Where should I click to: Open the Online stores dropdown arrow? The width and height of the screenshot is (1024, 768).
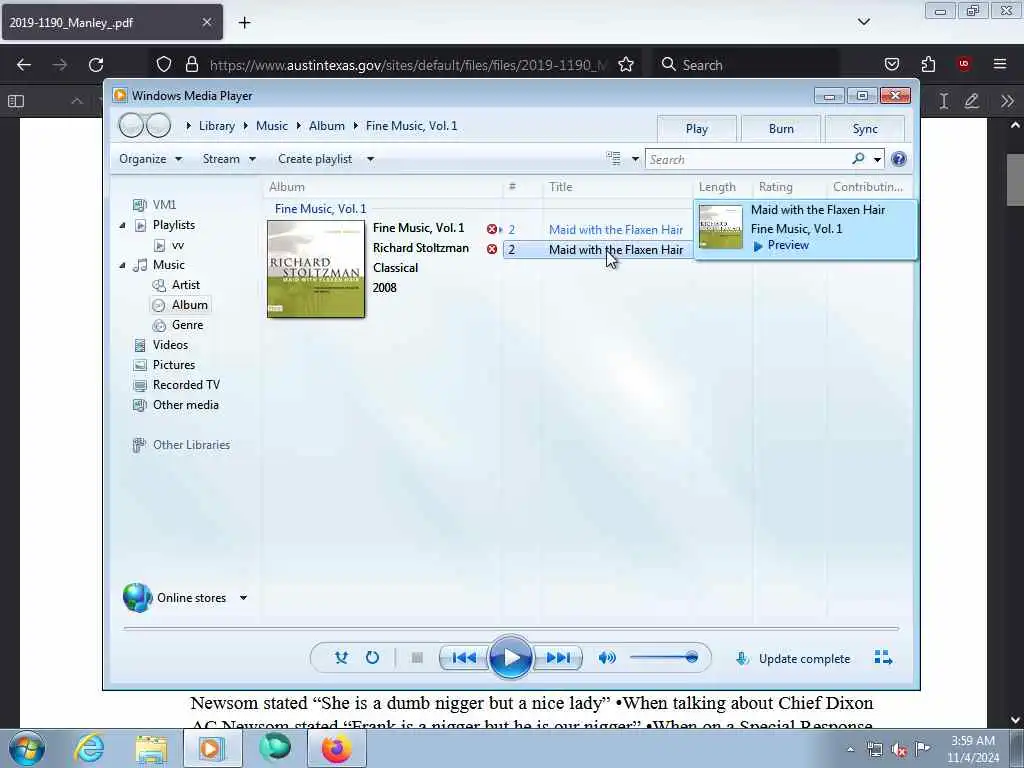[x=243, y=598]
